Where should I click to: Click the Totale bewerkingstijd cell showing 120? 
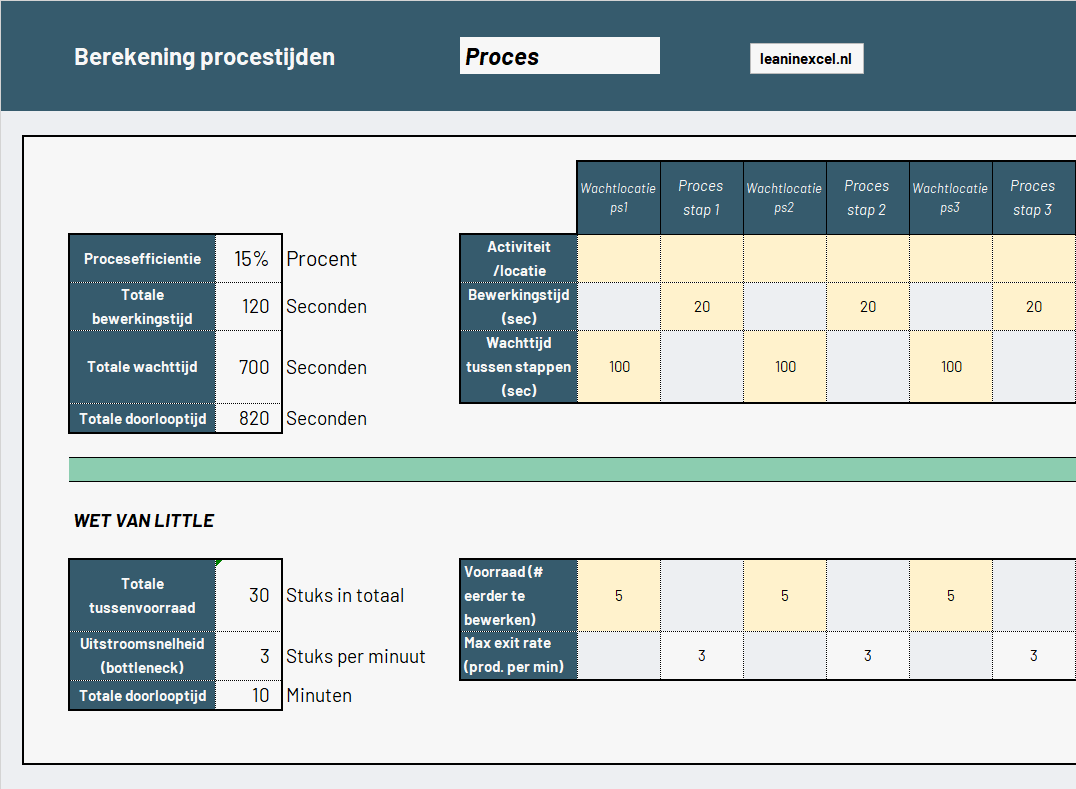point(249,306)
